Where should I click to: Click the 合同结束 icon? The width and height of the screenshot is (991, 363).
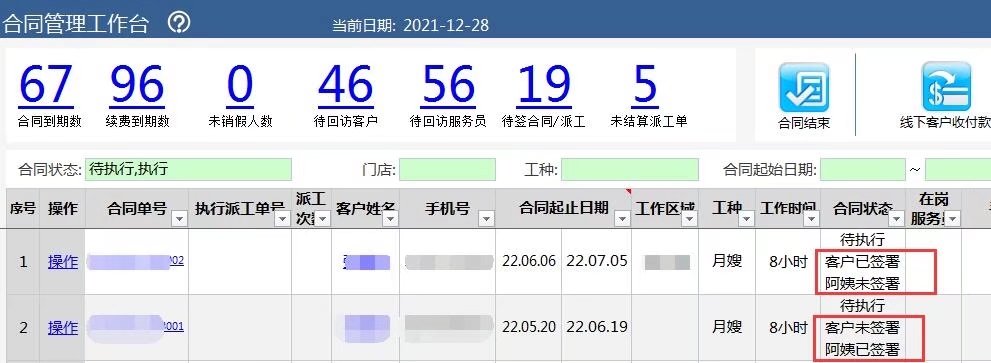pos(804,88)
